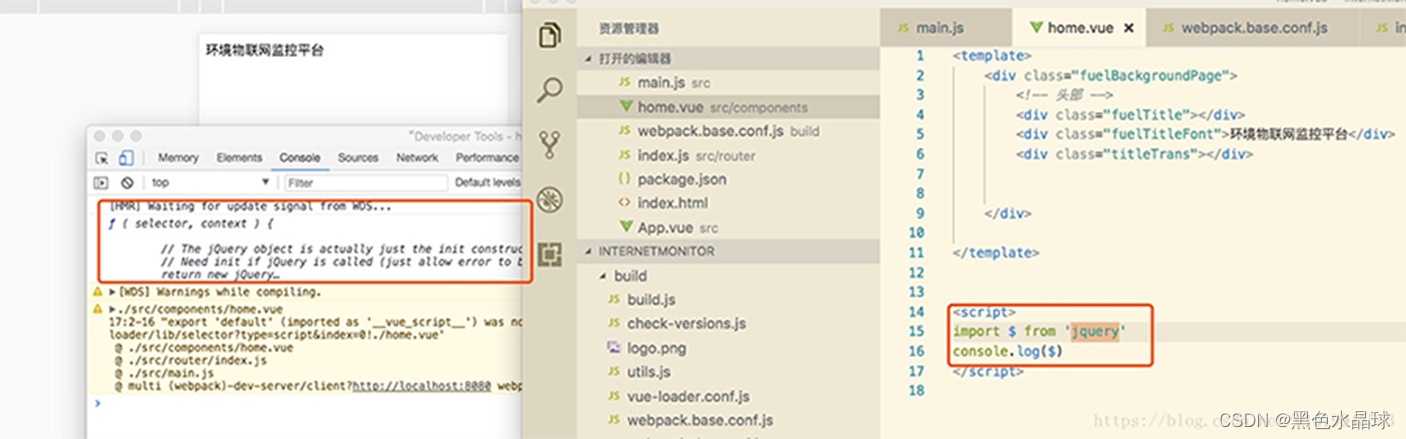Click the warning icon beside ./src/components/home.vue
This screenshot has height=439, width=1406.
tap(98, 310)
